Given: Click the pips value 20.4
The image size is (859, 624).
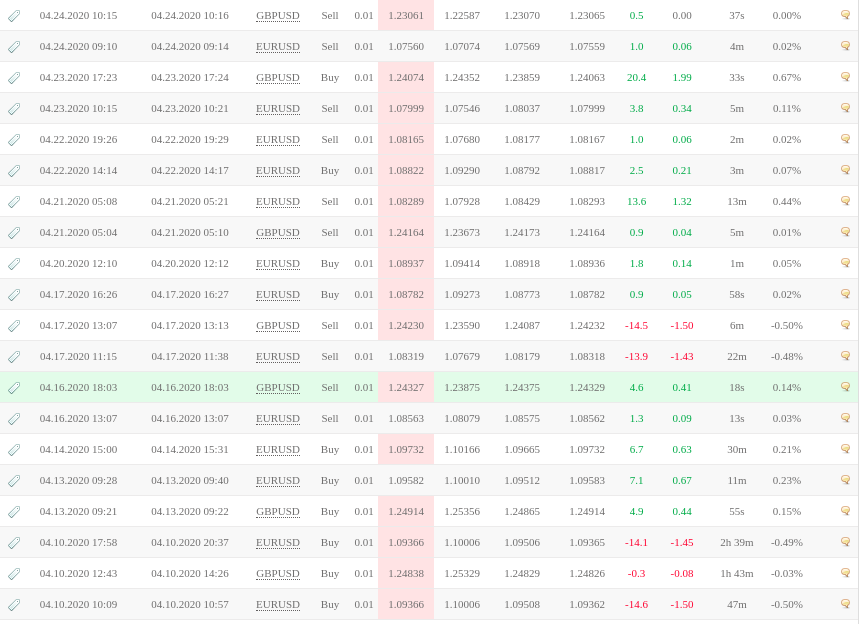Looking at the screenshot, I should point(636,77).
